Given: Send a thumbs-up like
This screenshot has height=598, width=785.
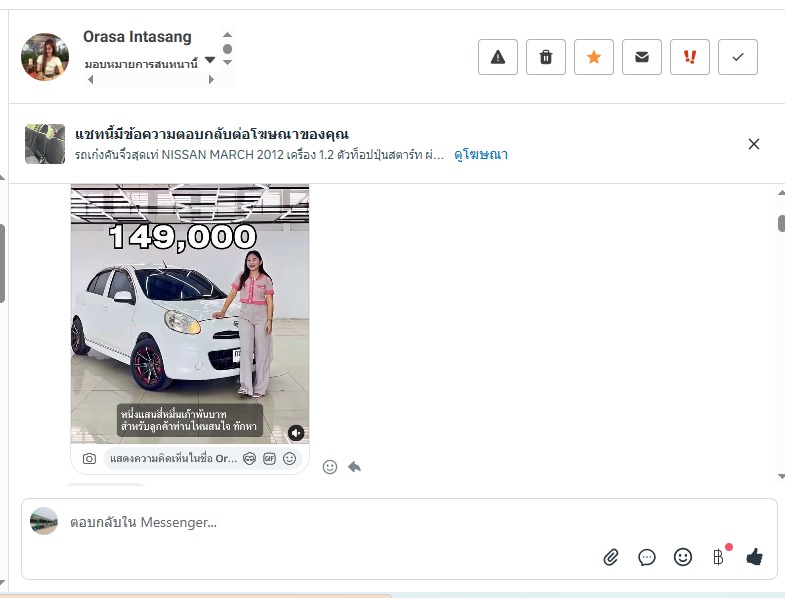Looking at the screenshot, I should 754,556.
